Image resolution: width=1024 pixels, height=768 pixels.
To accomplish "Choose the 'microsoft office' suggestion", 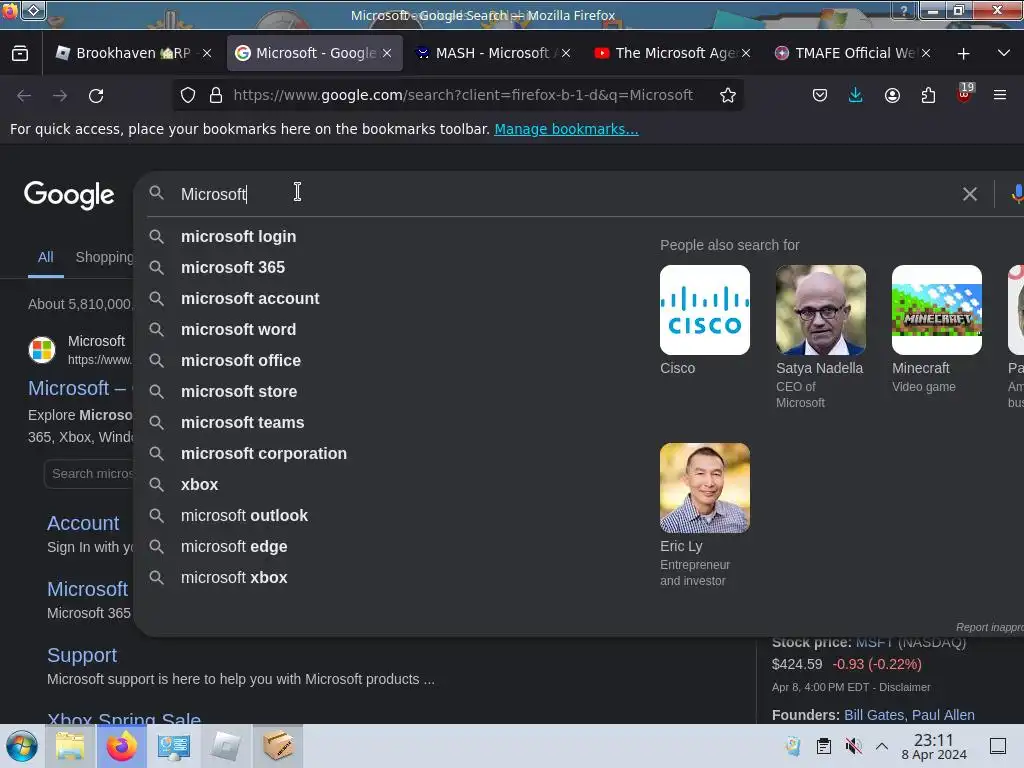I will pyautogui.click(x=240, y=360).
